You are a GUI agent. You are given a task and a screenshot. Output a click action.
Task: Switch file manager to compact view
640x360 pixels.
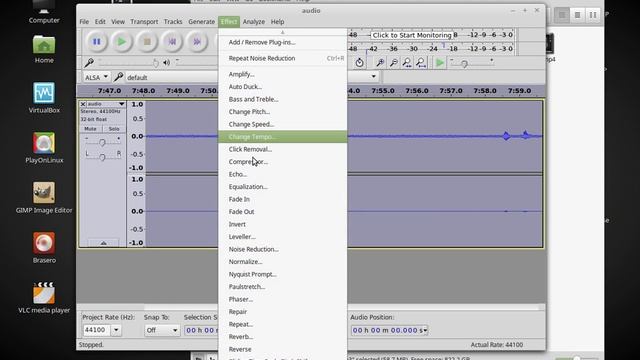(593, 15)
